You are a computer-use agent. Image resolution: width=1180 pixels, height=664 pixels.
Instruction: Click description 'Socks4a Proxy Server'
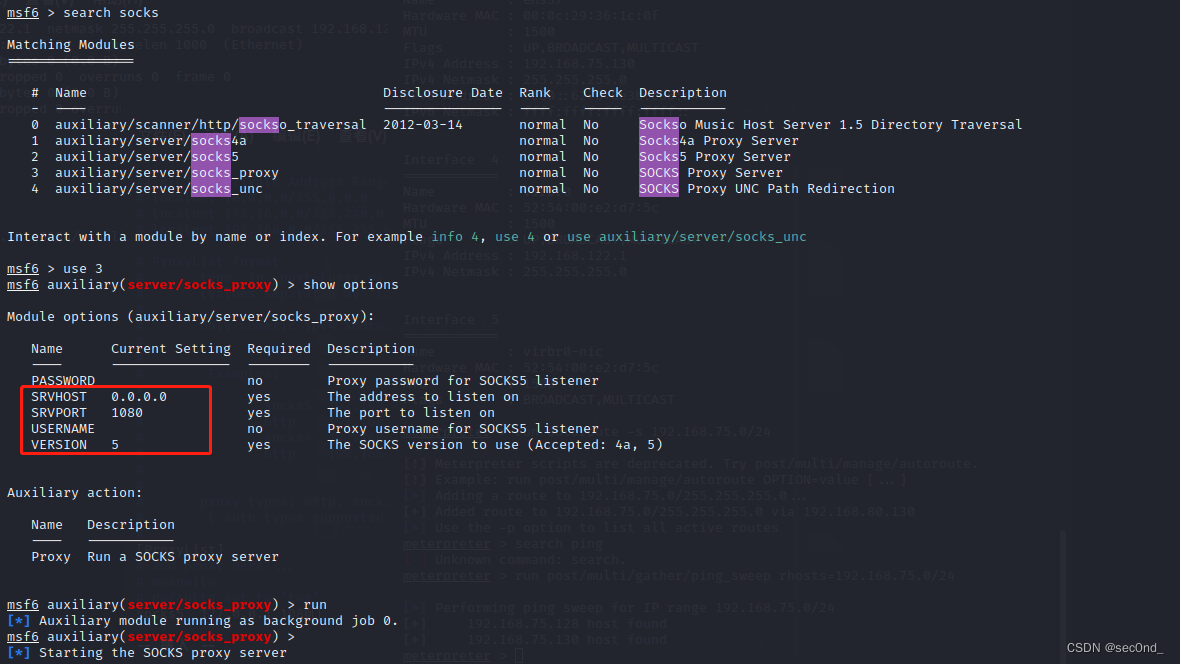(719, 141)
